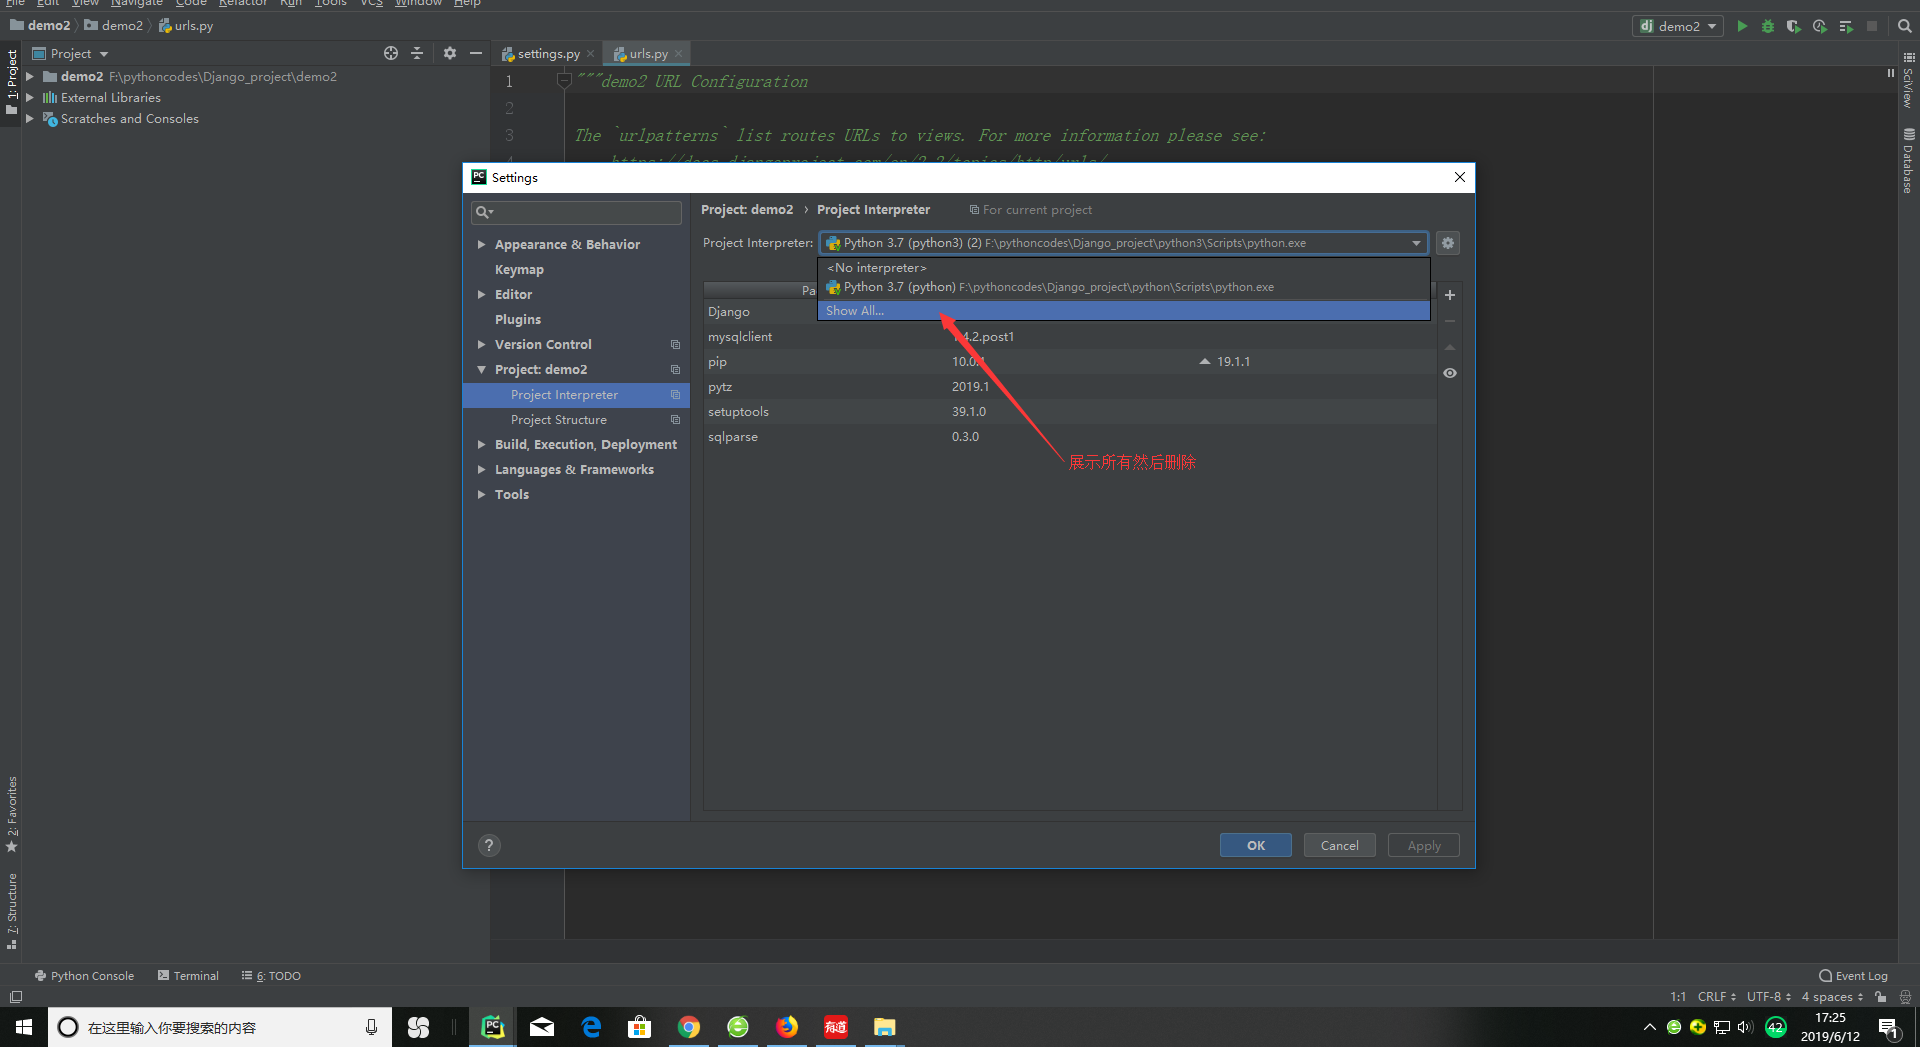The image size is (1920, 1047).
Task: Open the Terminal tool window
Action: click(188, 976)
